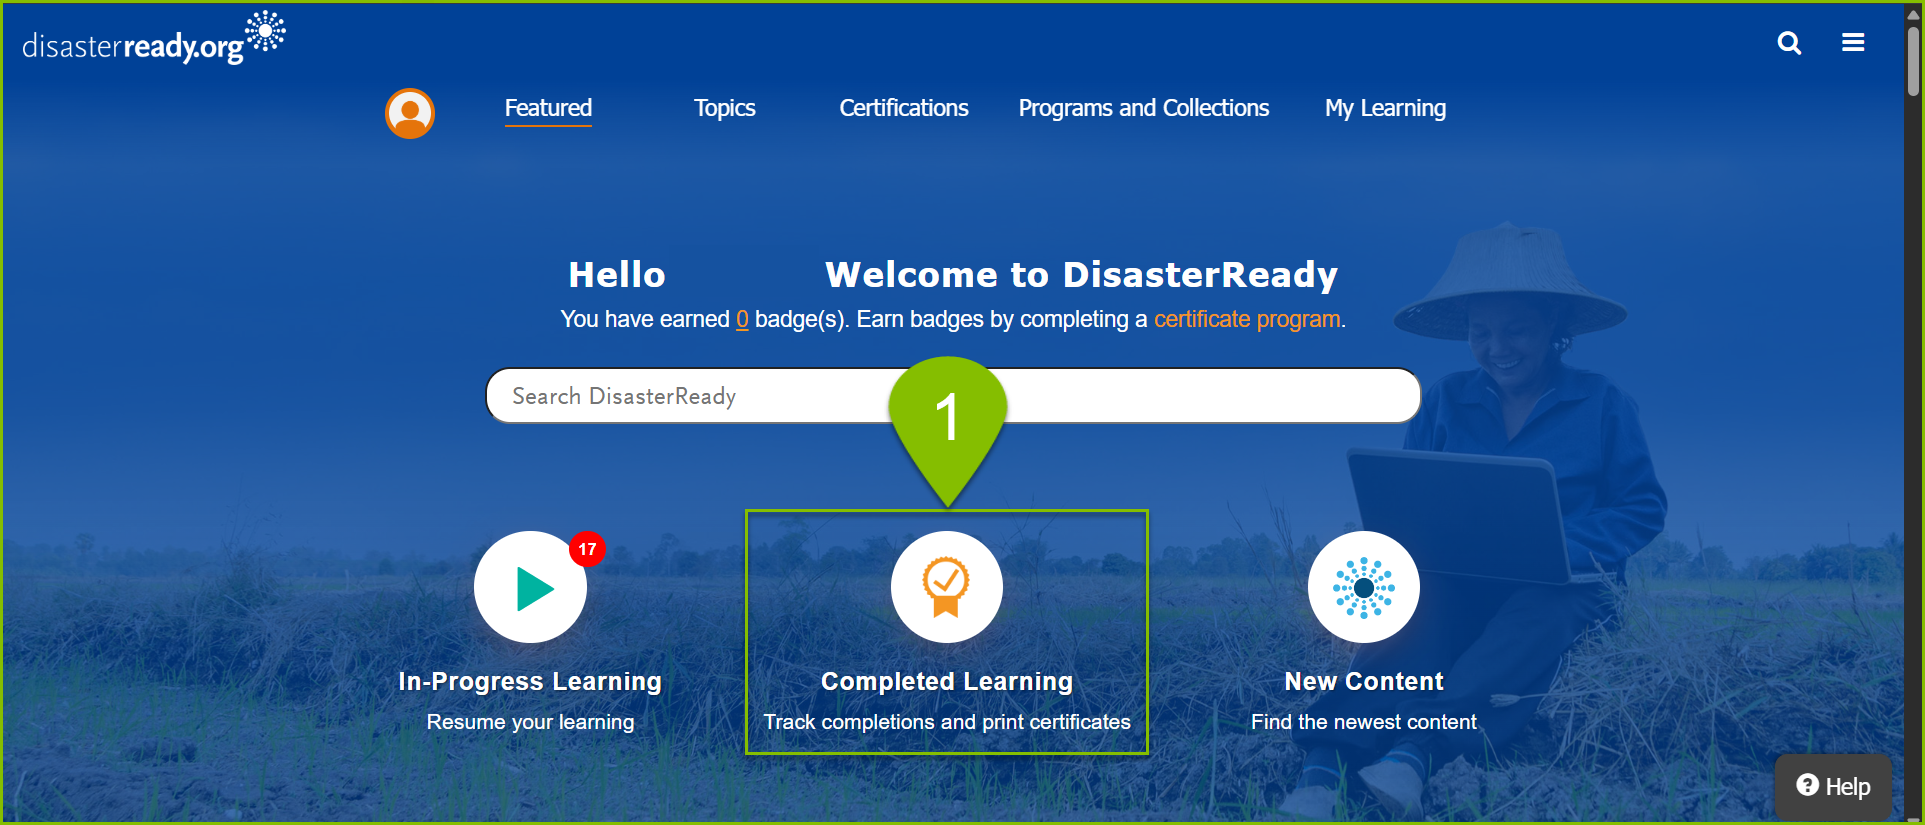Select the Featured tab
This screenshot has width=1925, height=825.
pyautogui.click(x=548, y=108)
